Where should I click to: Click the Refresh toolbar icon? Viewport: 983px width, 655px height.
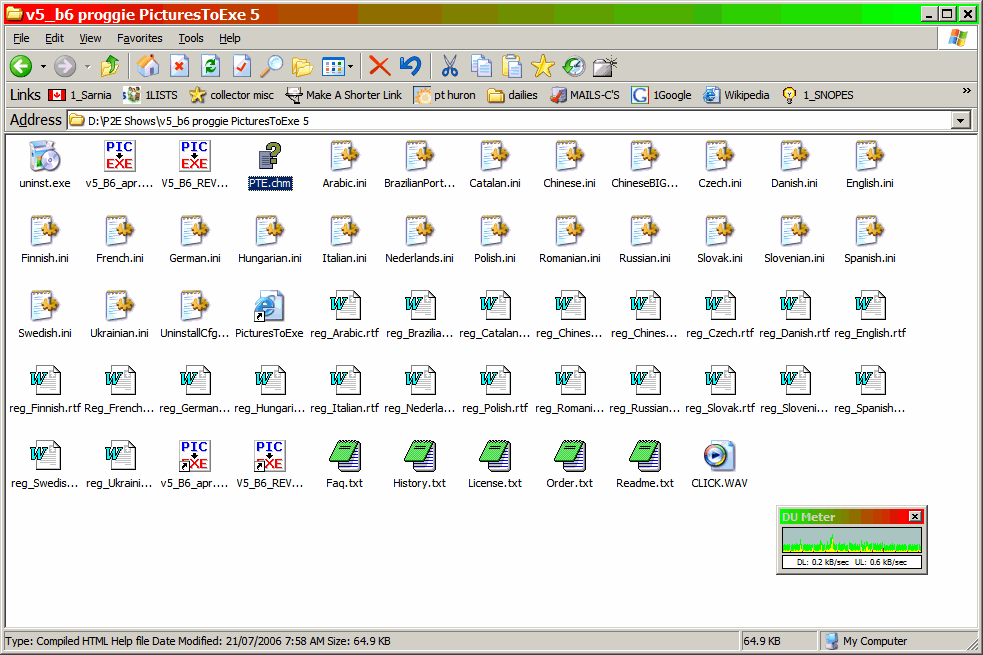tap(211, 66)
